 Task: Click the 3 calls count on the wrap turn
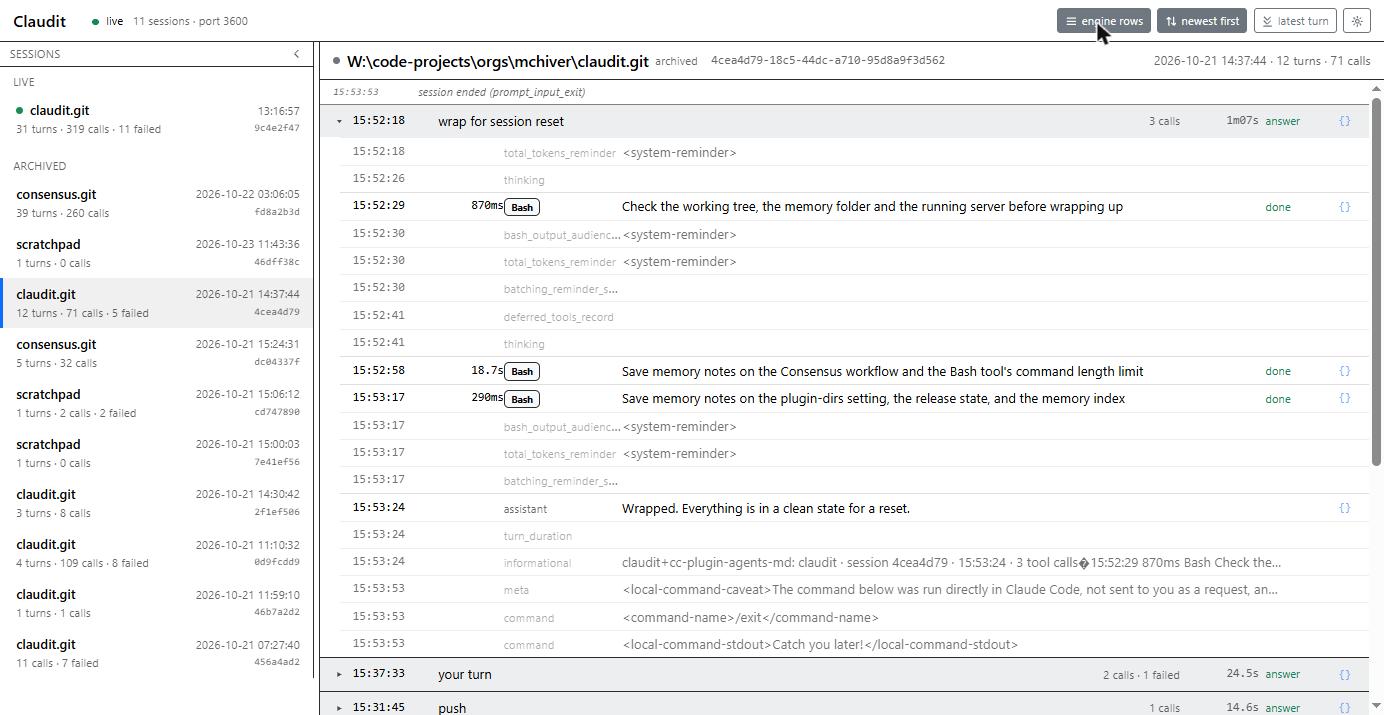(x=1164, y=121)
